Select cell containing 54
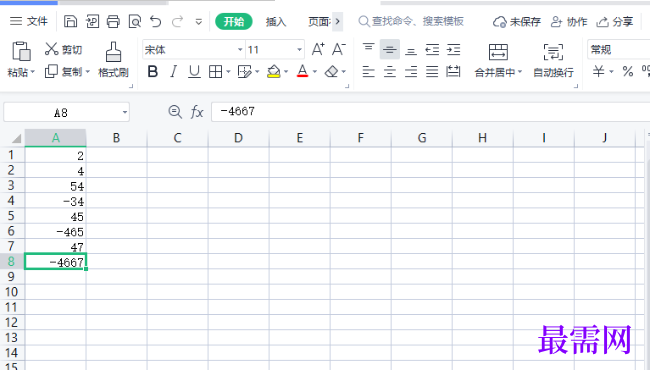This screenshot has height=371, width=650. pyautogui.click(x=56, y=186)
